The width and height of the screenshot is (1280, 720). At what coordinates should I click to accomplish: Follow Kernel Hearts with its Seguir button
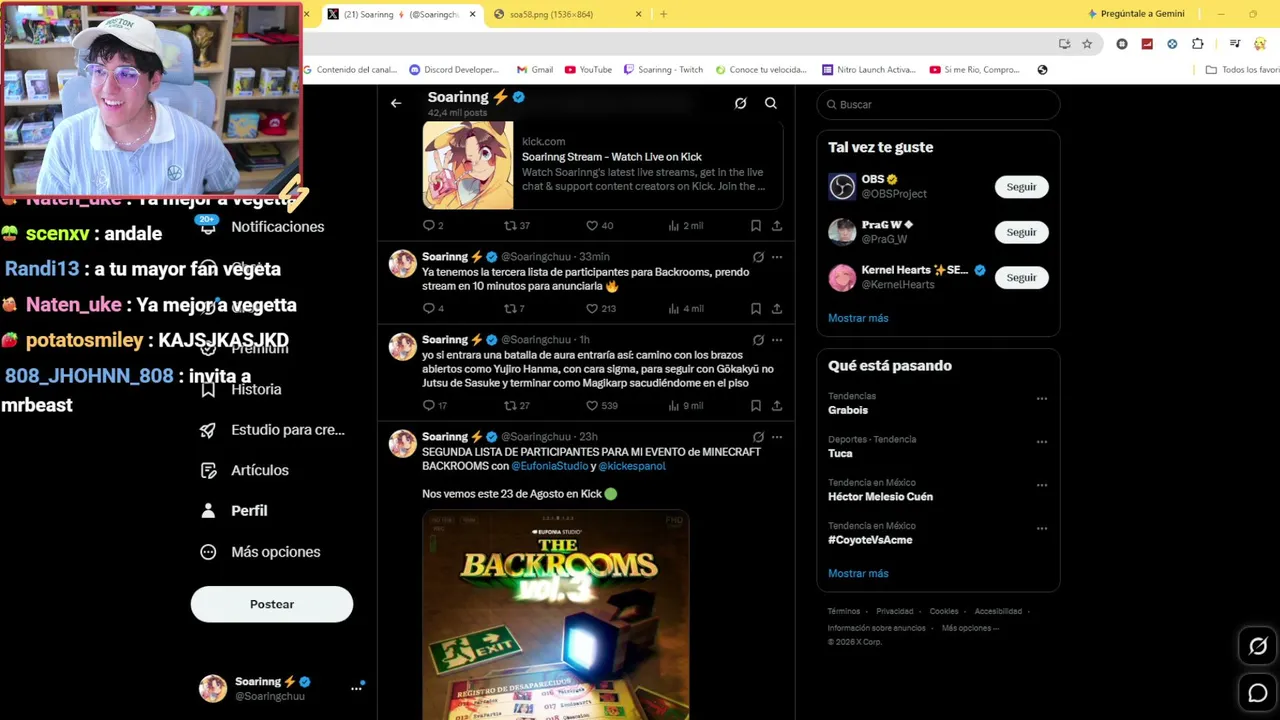pos(1021,277)
